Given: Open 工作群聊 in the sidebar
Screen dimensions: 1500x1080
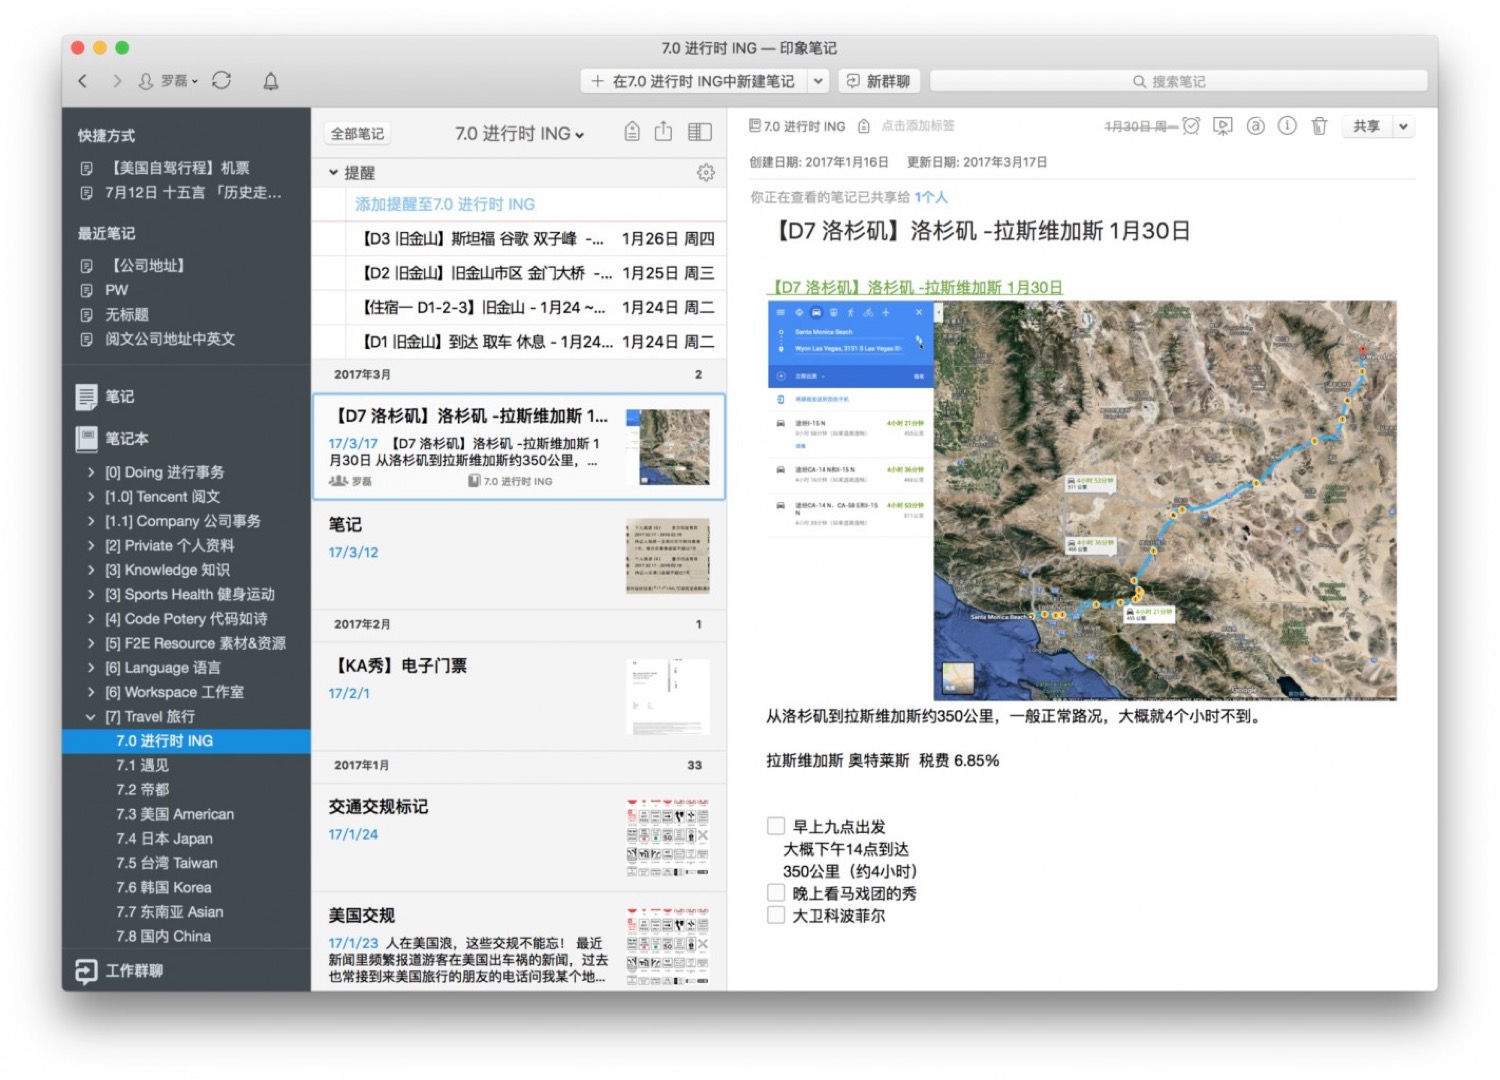Looking at the screenshot, I should tap(134, 970).
